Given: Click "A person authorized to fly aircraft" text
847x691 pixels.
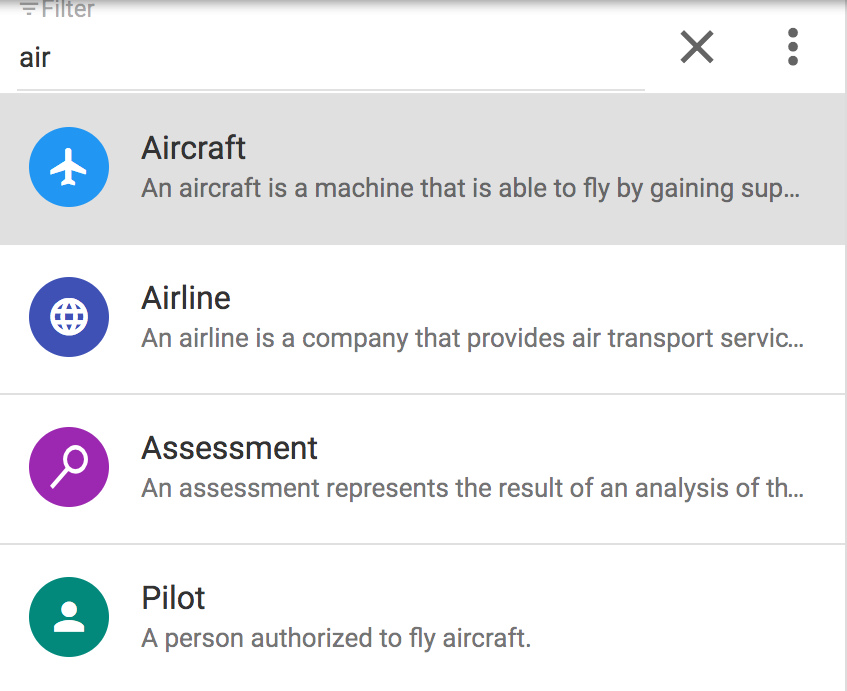Looking at the screenshot, I should click(x=336, y=638).
